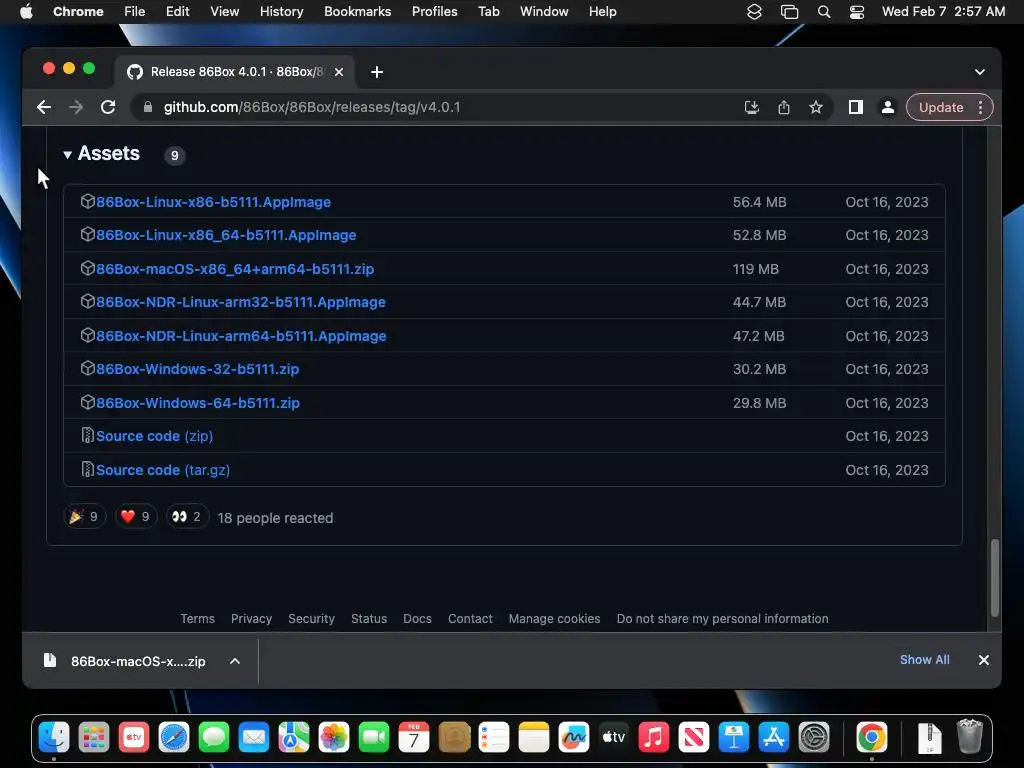Open the Chrome profile avatar

point(888,107)
